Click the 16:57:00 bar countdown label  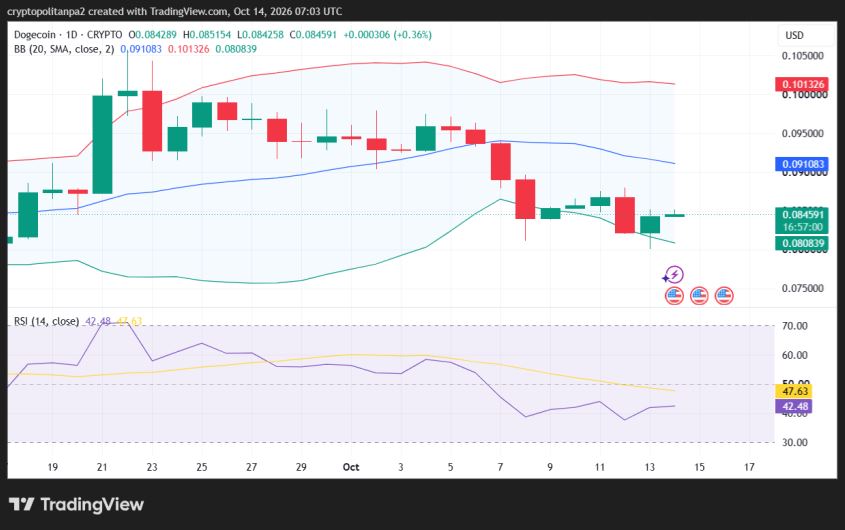802,227
